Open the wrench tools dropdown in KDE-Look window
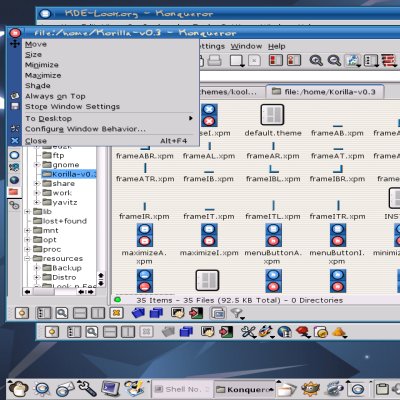Viewport: 400px width, 400px height. coord(248,332)
